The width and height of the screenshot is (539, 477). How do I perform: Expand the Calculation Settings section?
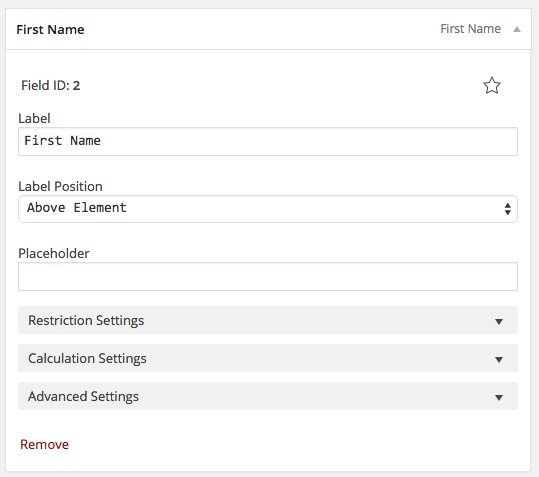(268, 358)
